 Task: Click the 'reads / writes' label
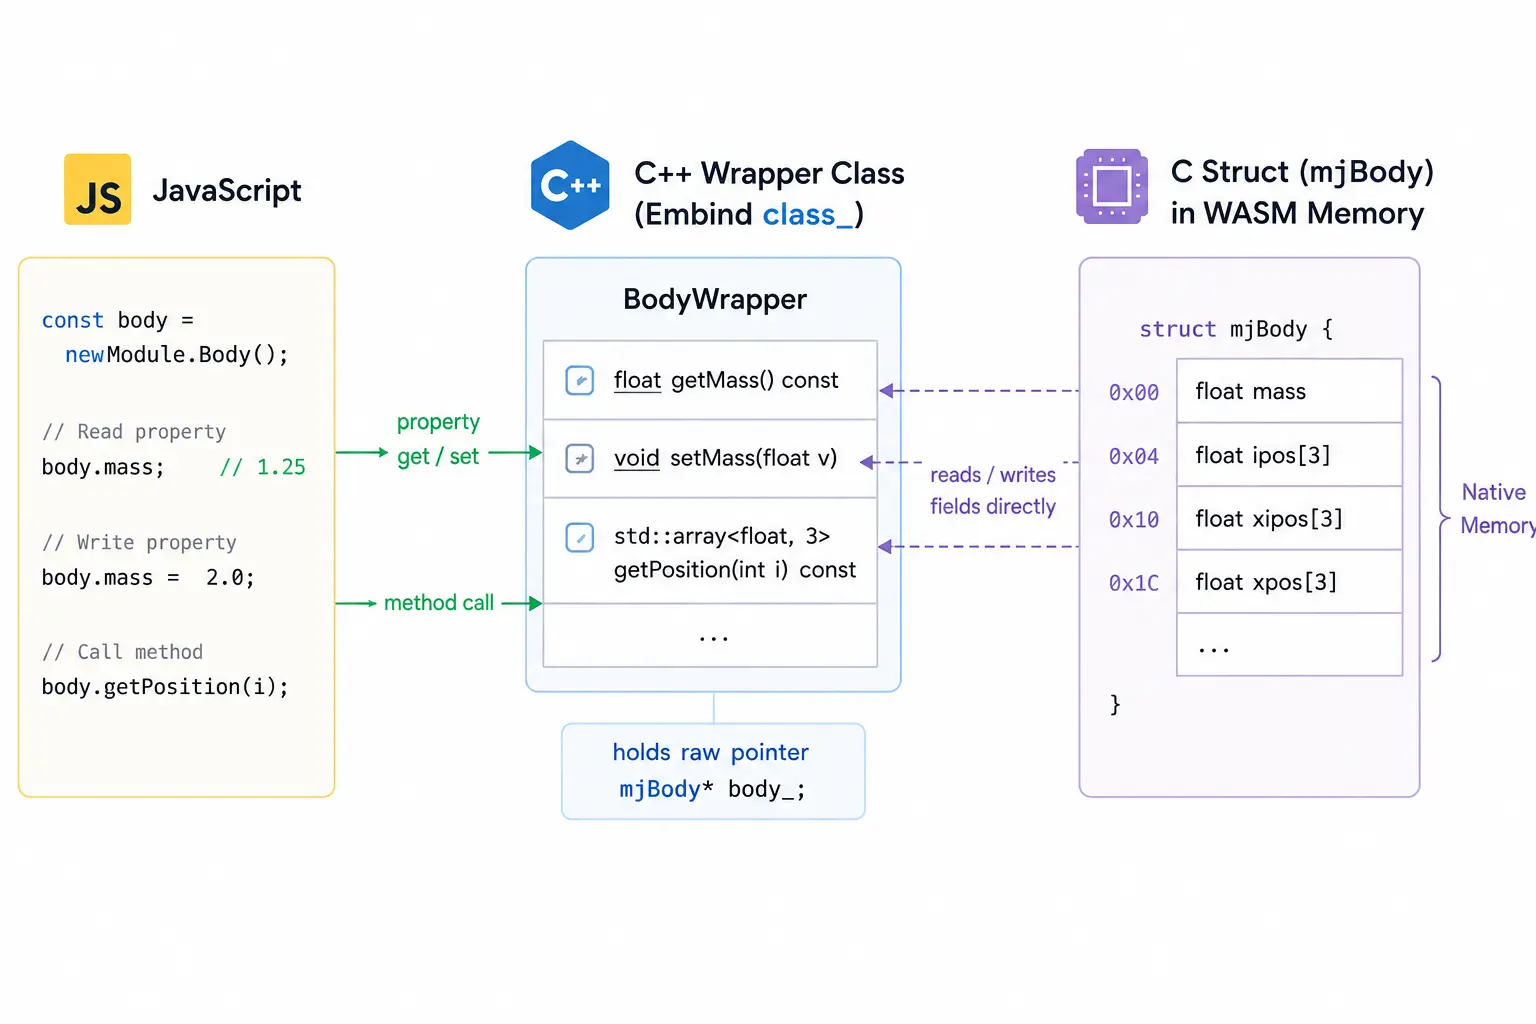point(993,475)
